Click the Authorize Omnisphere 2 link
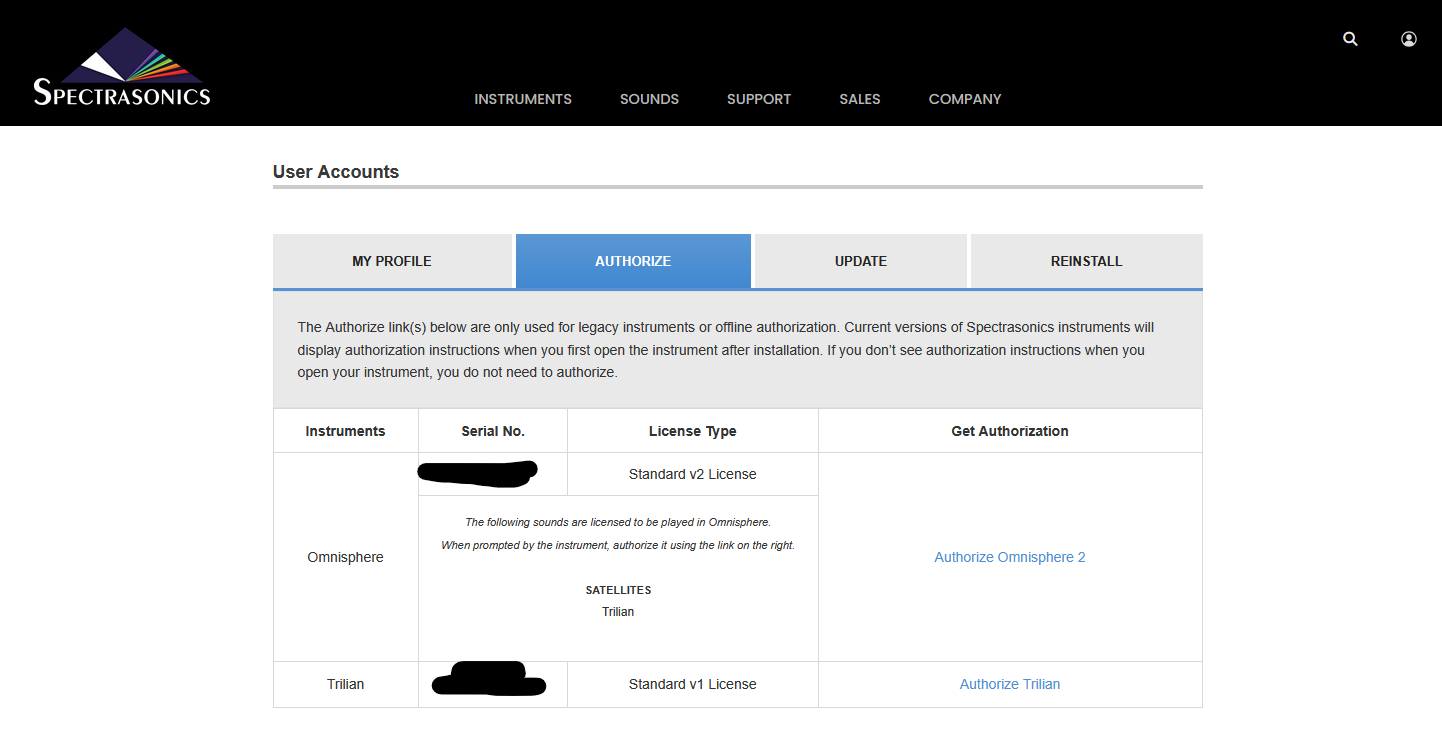The image size is (1442, 751). click(1010, 557)
